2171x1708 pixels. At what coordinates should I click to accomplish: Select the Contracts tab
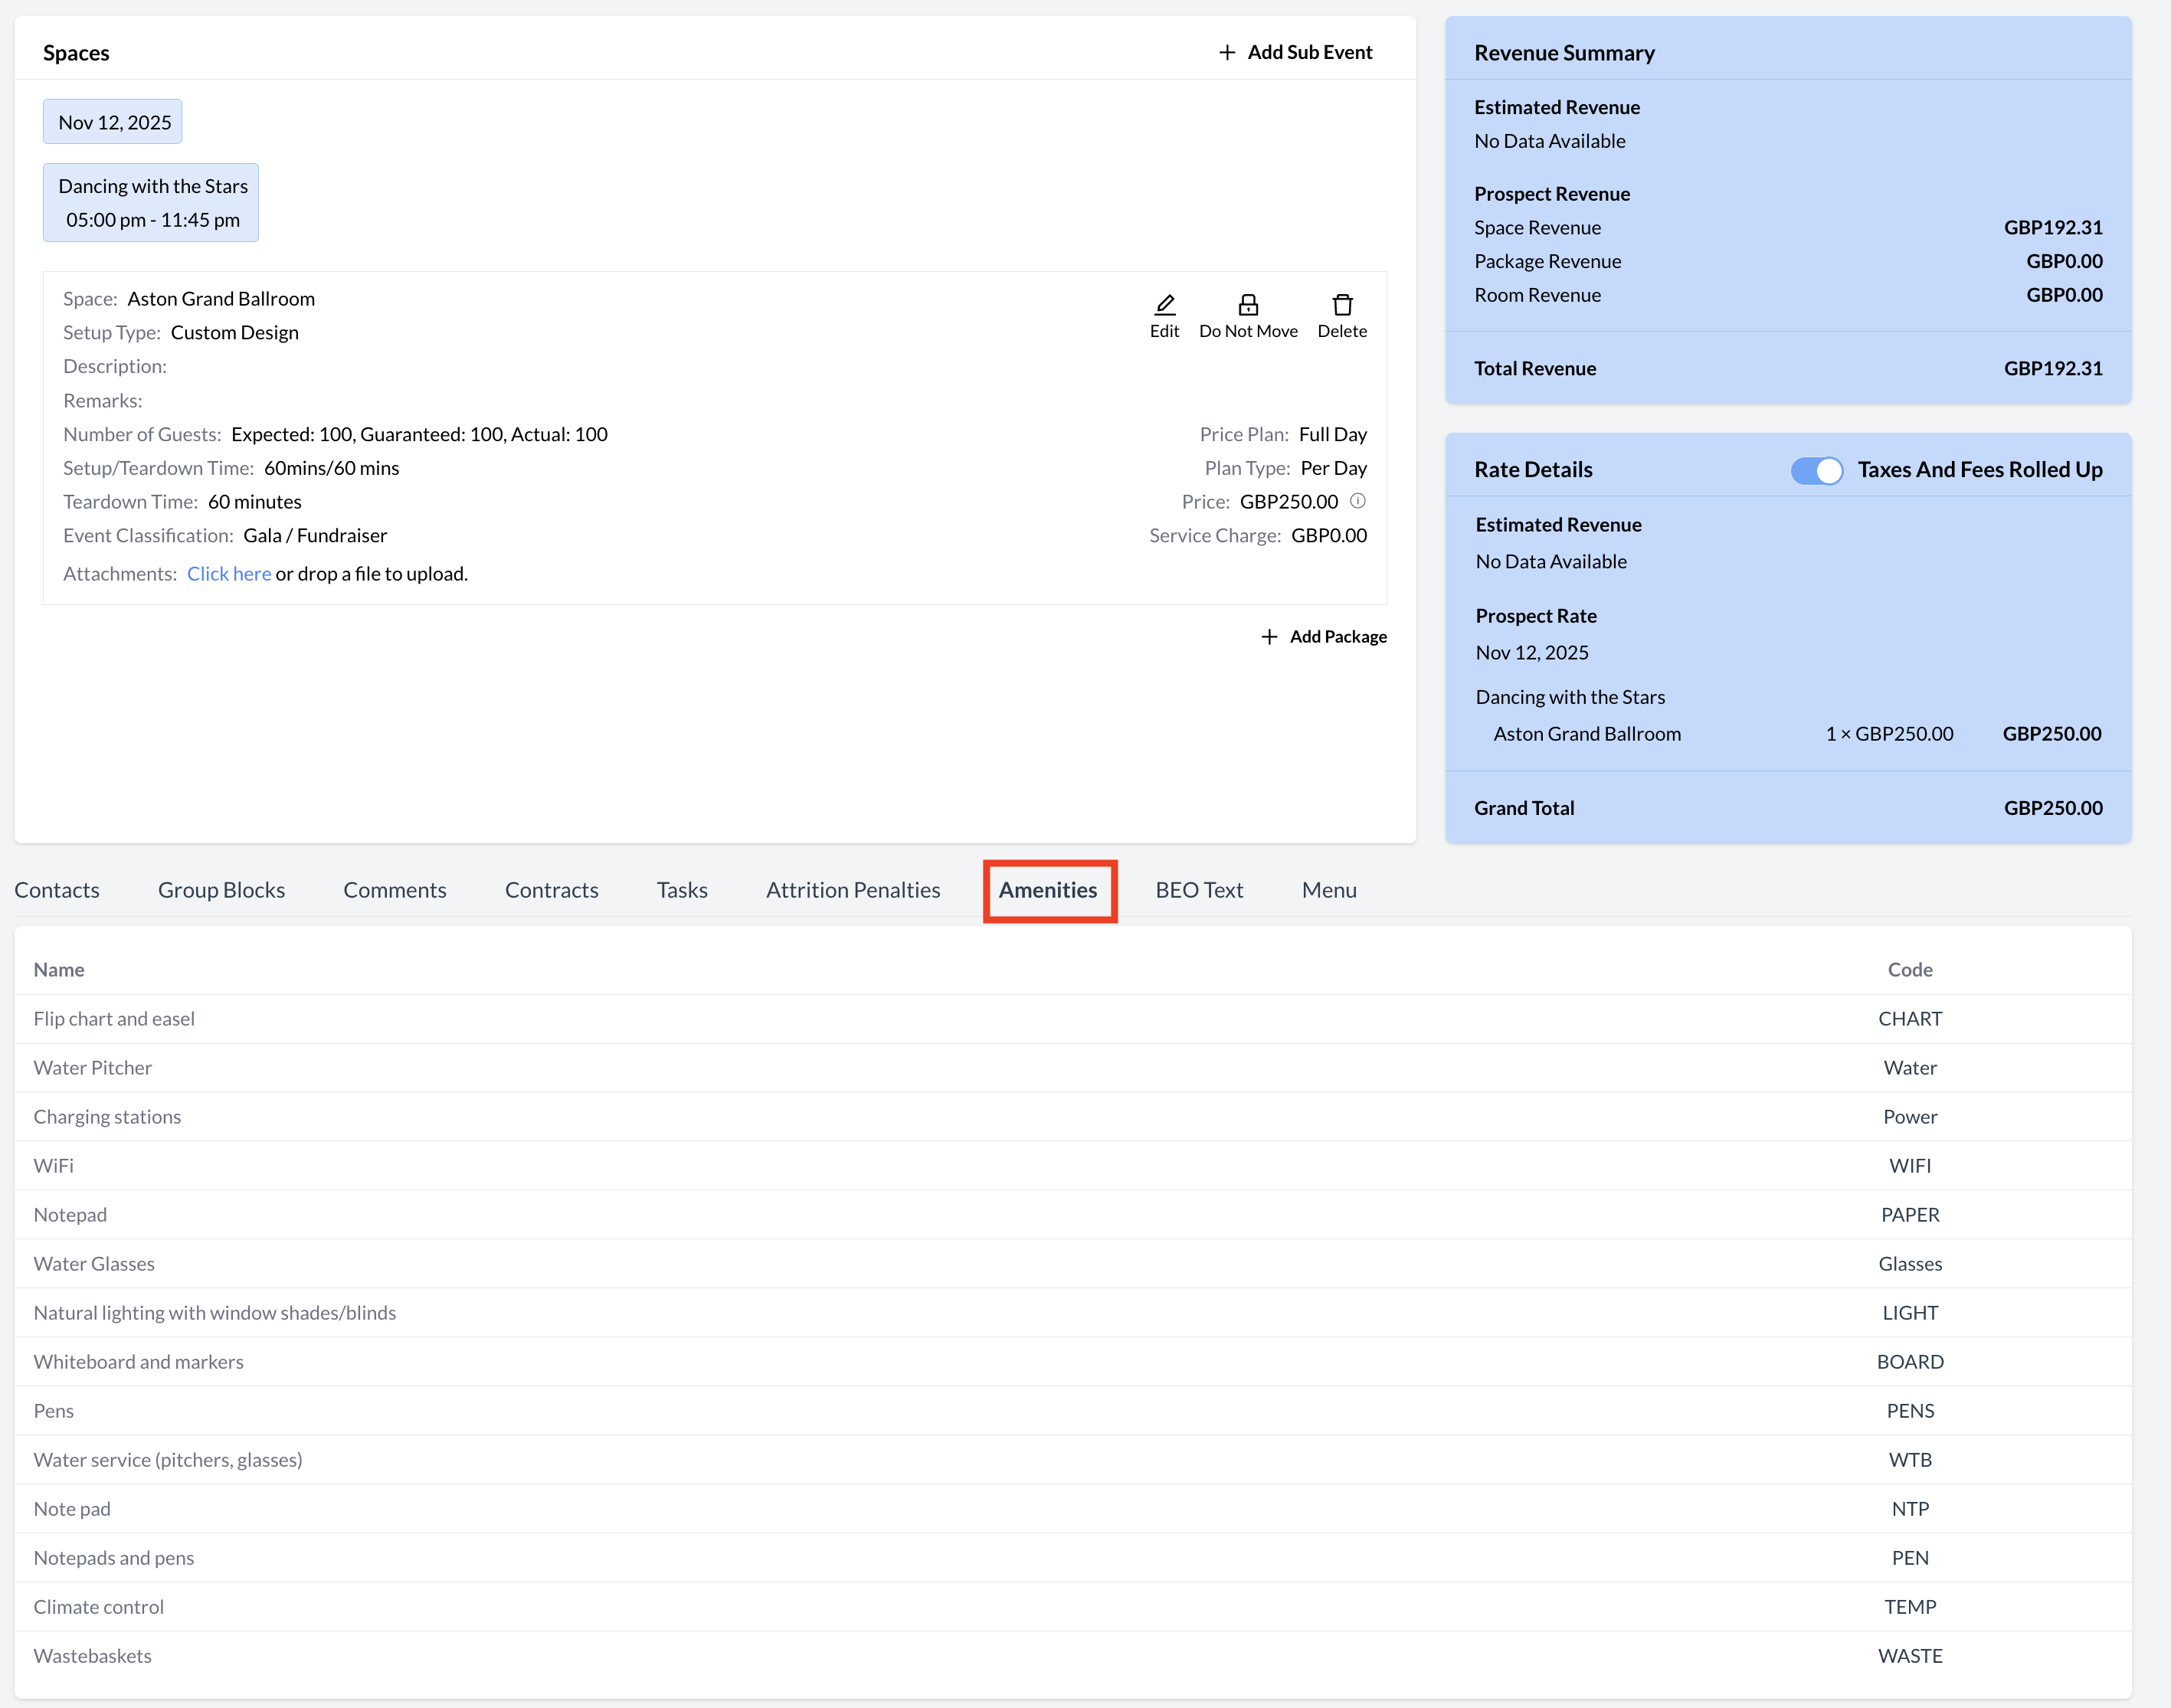click(x=551, y=889)
